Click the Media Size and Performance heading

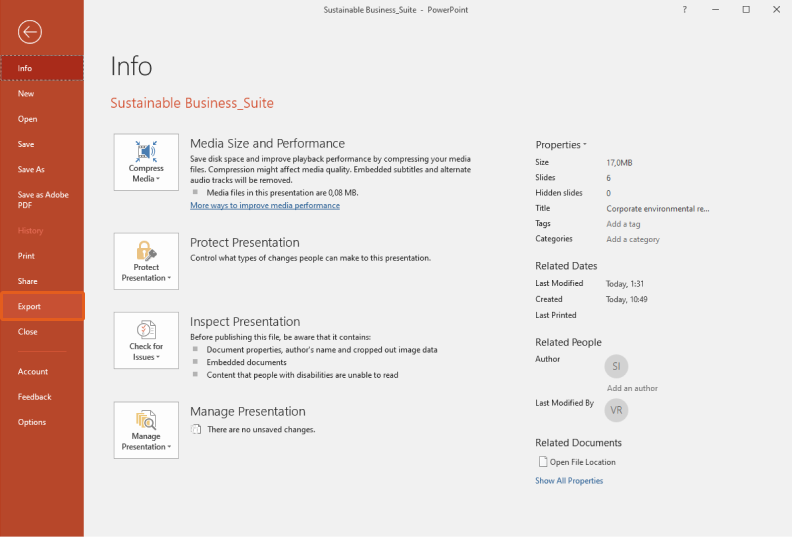(267, 143)
